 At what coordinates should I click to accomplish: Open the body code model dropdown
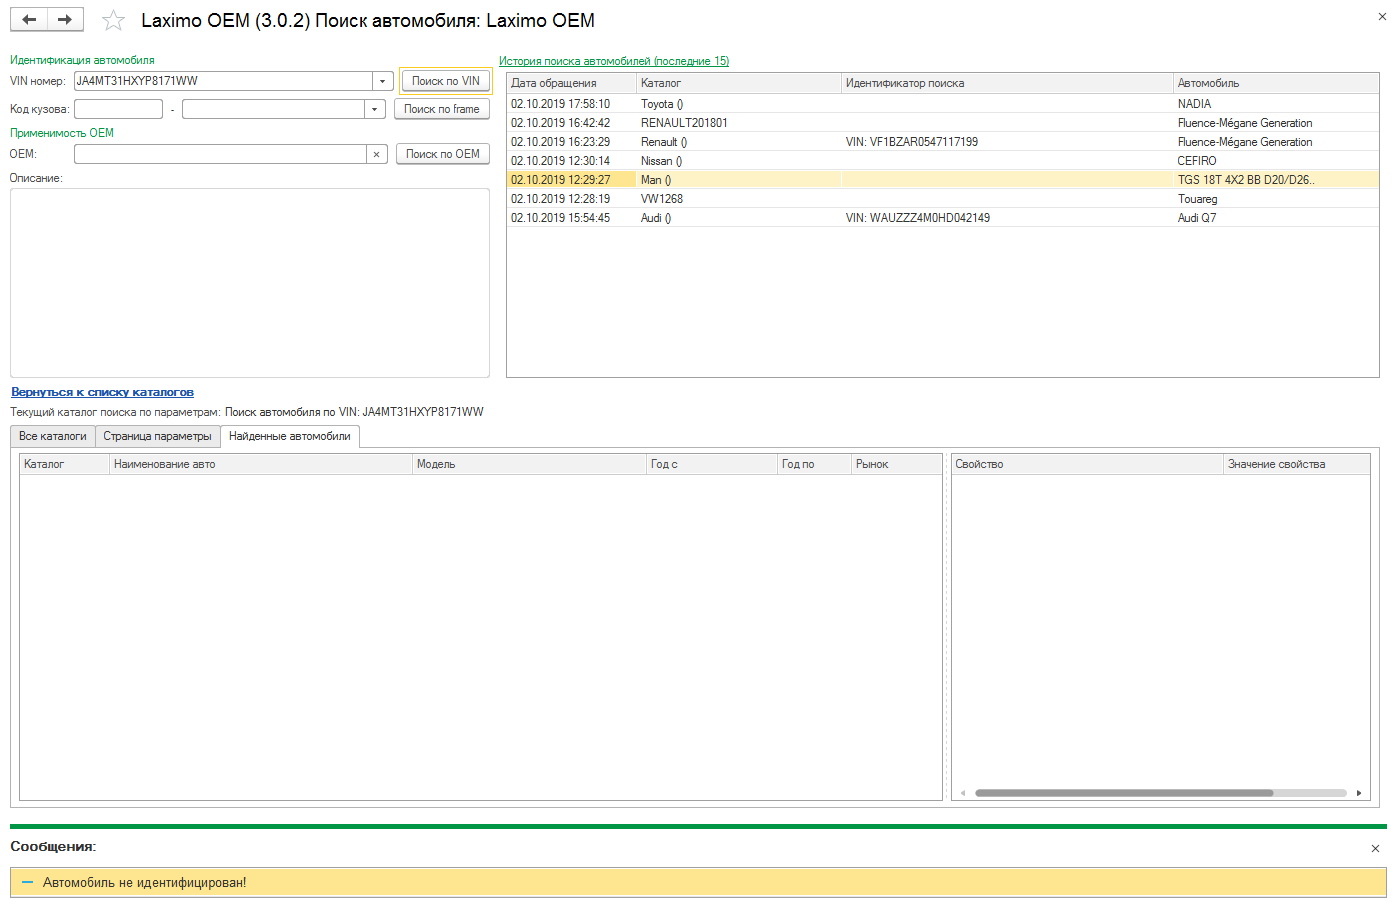click(x=374, y=110)
